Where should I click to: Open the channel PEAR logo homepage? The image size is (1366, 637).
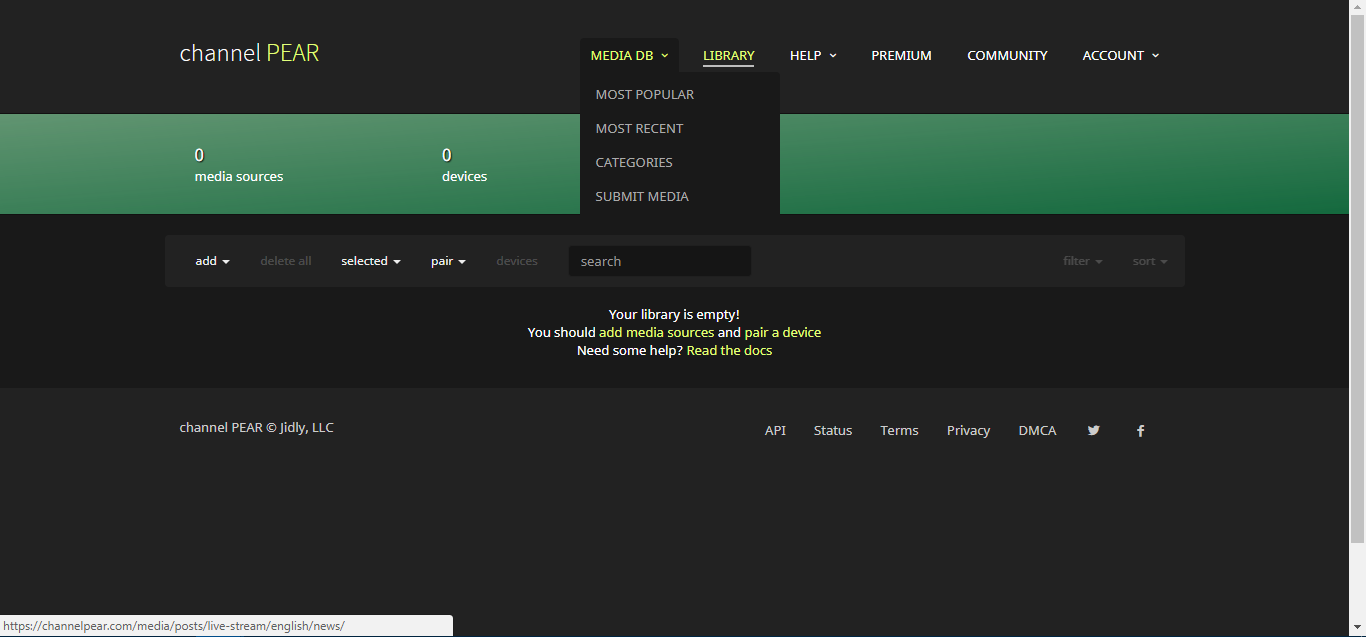click(249, 53)
